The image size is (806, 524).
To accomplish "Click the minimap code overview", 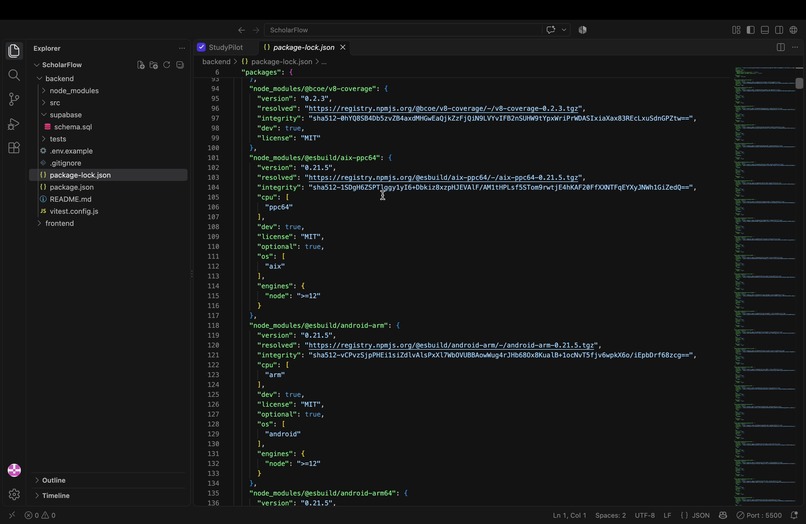I will [764, 285].
